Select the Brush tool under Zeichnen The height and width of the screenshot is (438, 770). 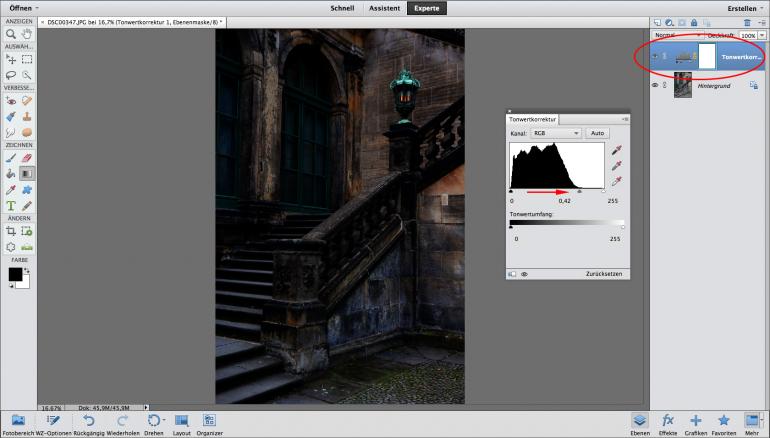pyautogui.click(x=11, y=158)
